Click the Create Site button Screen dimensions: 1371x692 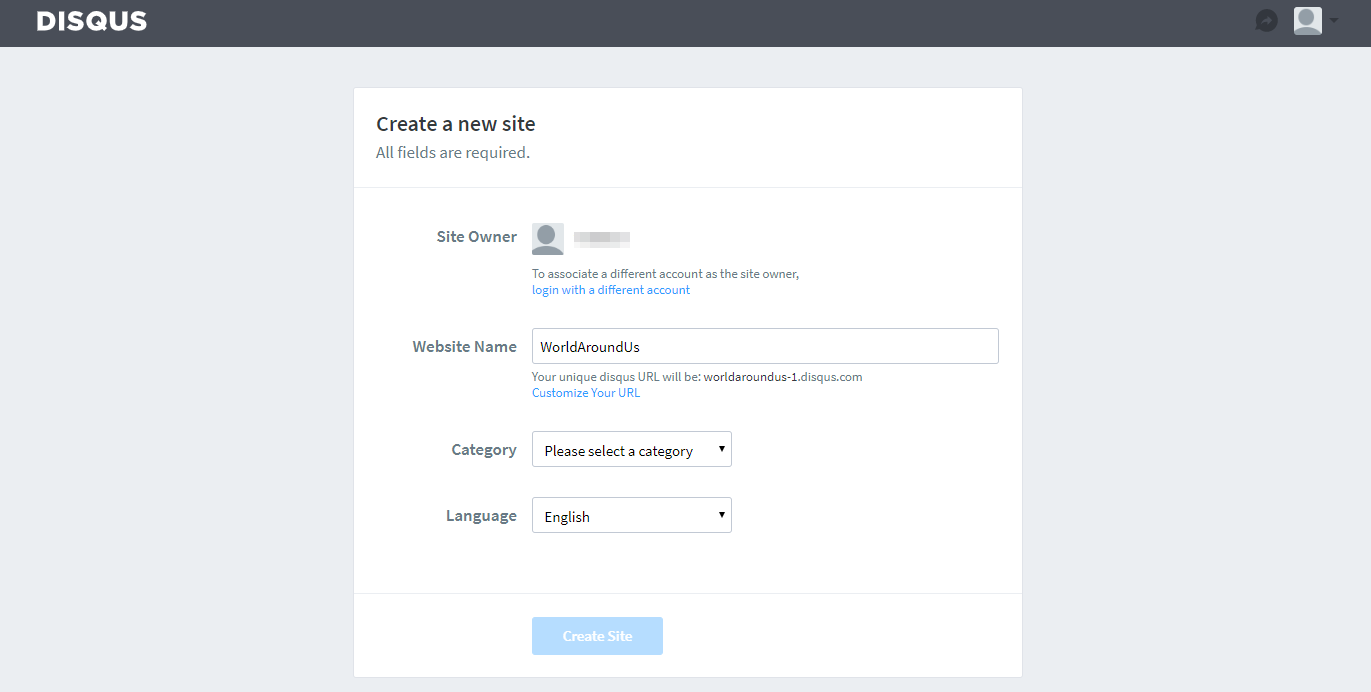pyautogui.click(x=597, y=636)
